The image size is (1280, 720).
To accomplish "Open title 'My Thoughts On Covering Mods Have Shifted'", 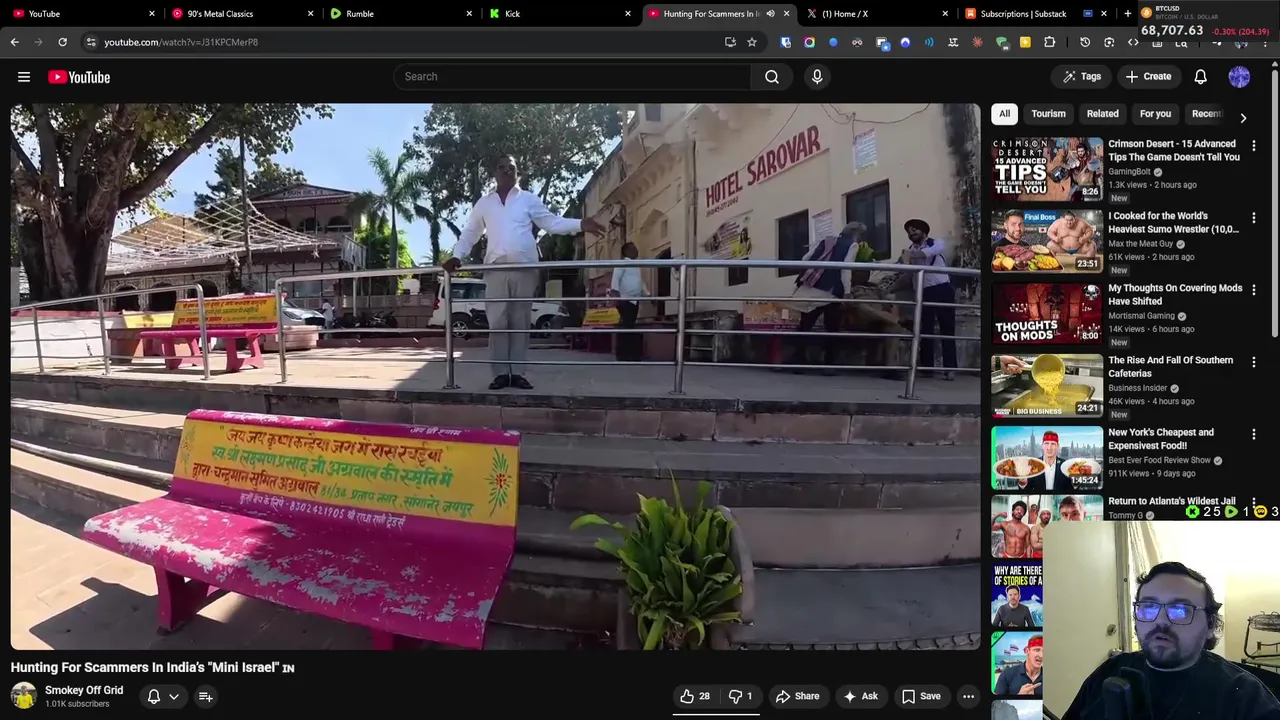I will click(1175, 294).
